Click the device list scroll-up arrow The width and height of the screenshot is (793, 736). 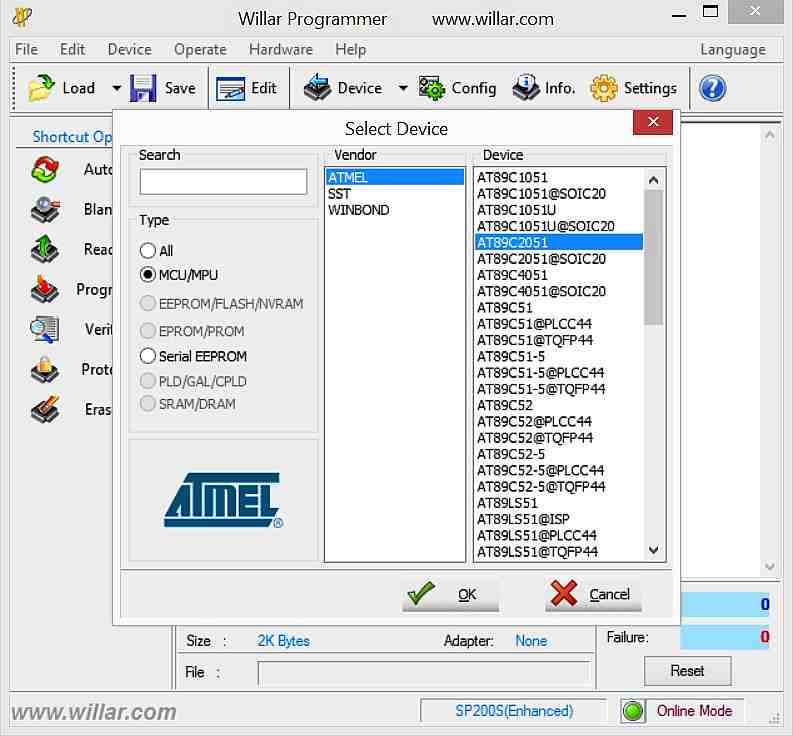tap(653, 180)
